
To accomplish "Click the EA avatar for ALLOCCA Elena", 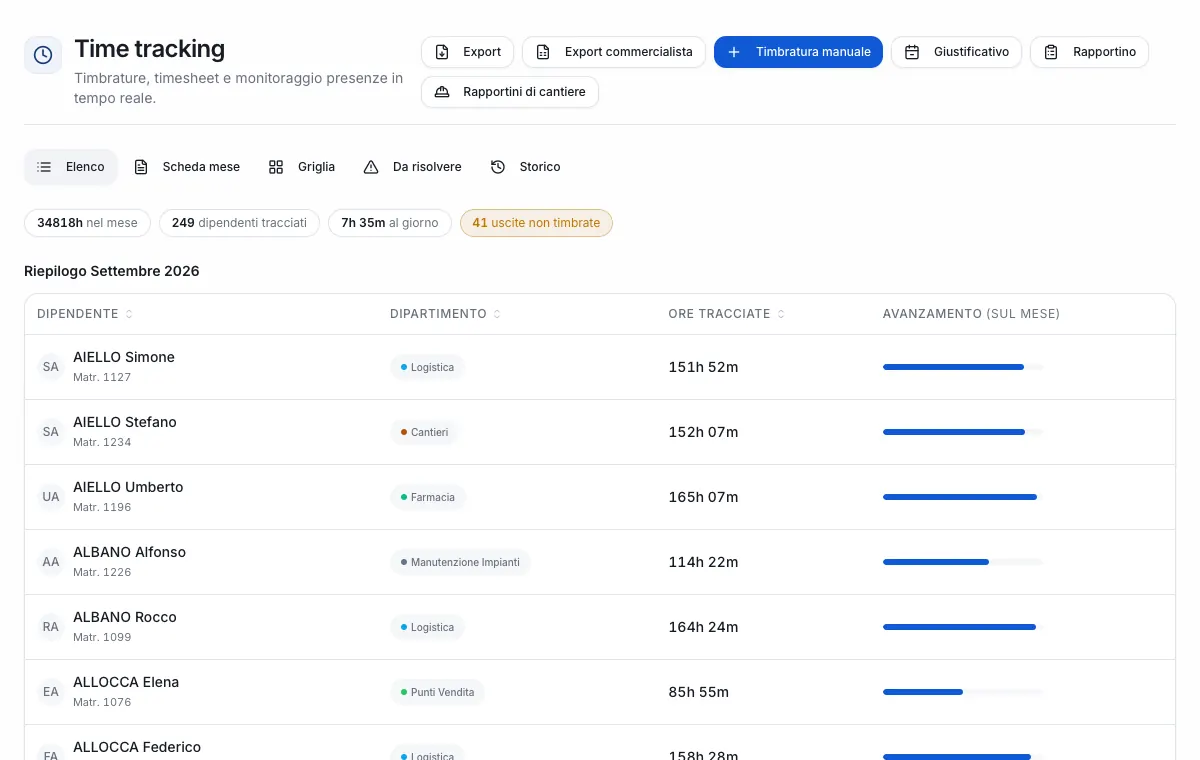I will tap(51, 692).
